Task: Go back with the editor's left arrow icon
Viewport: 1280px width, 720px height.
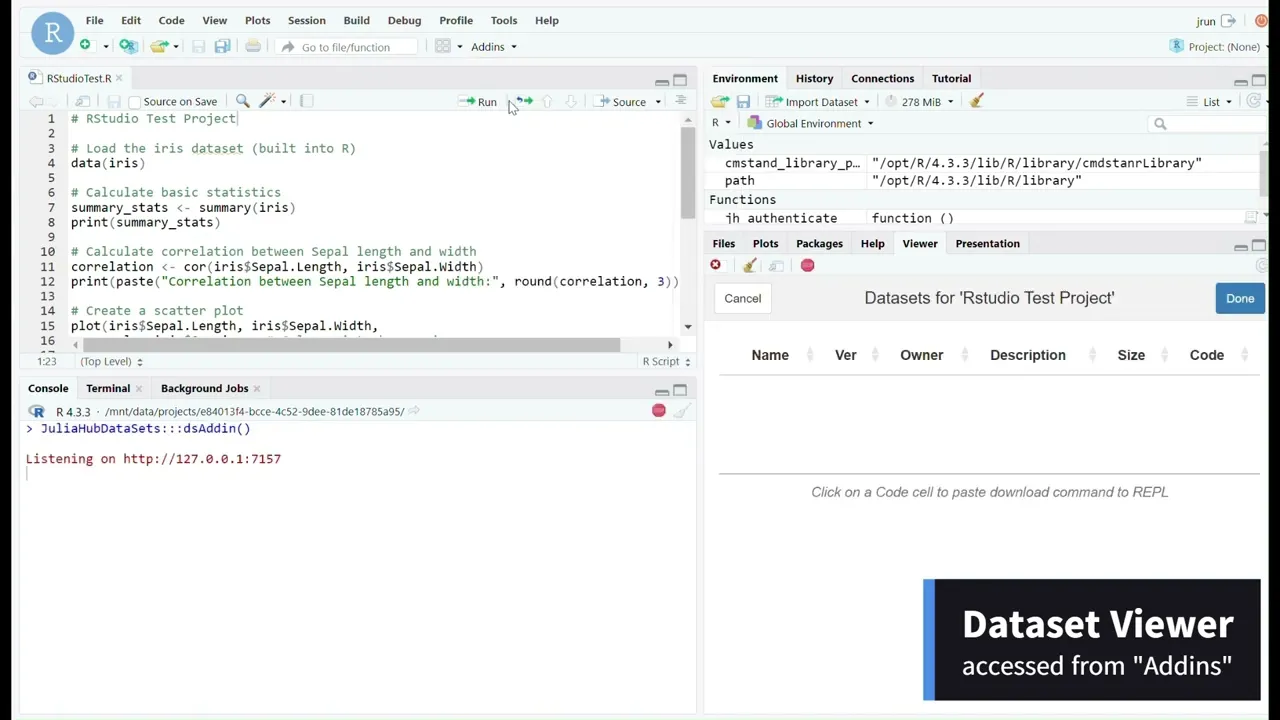Action: coord(36,101)
